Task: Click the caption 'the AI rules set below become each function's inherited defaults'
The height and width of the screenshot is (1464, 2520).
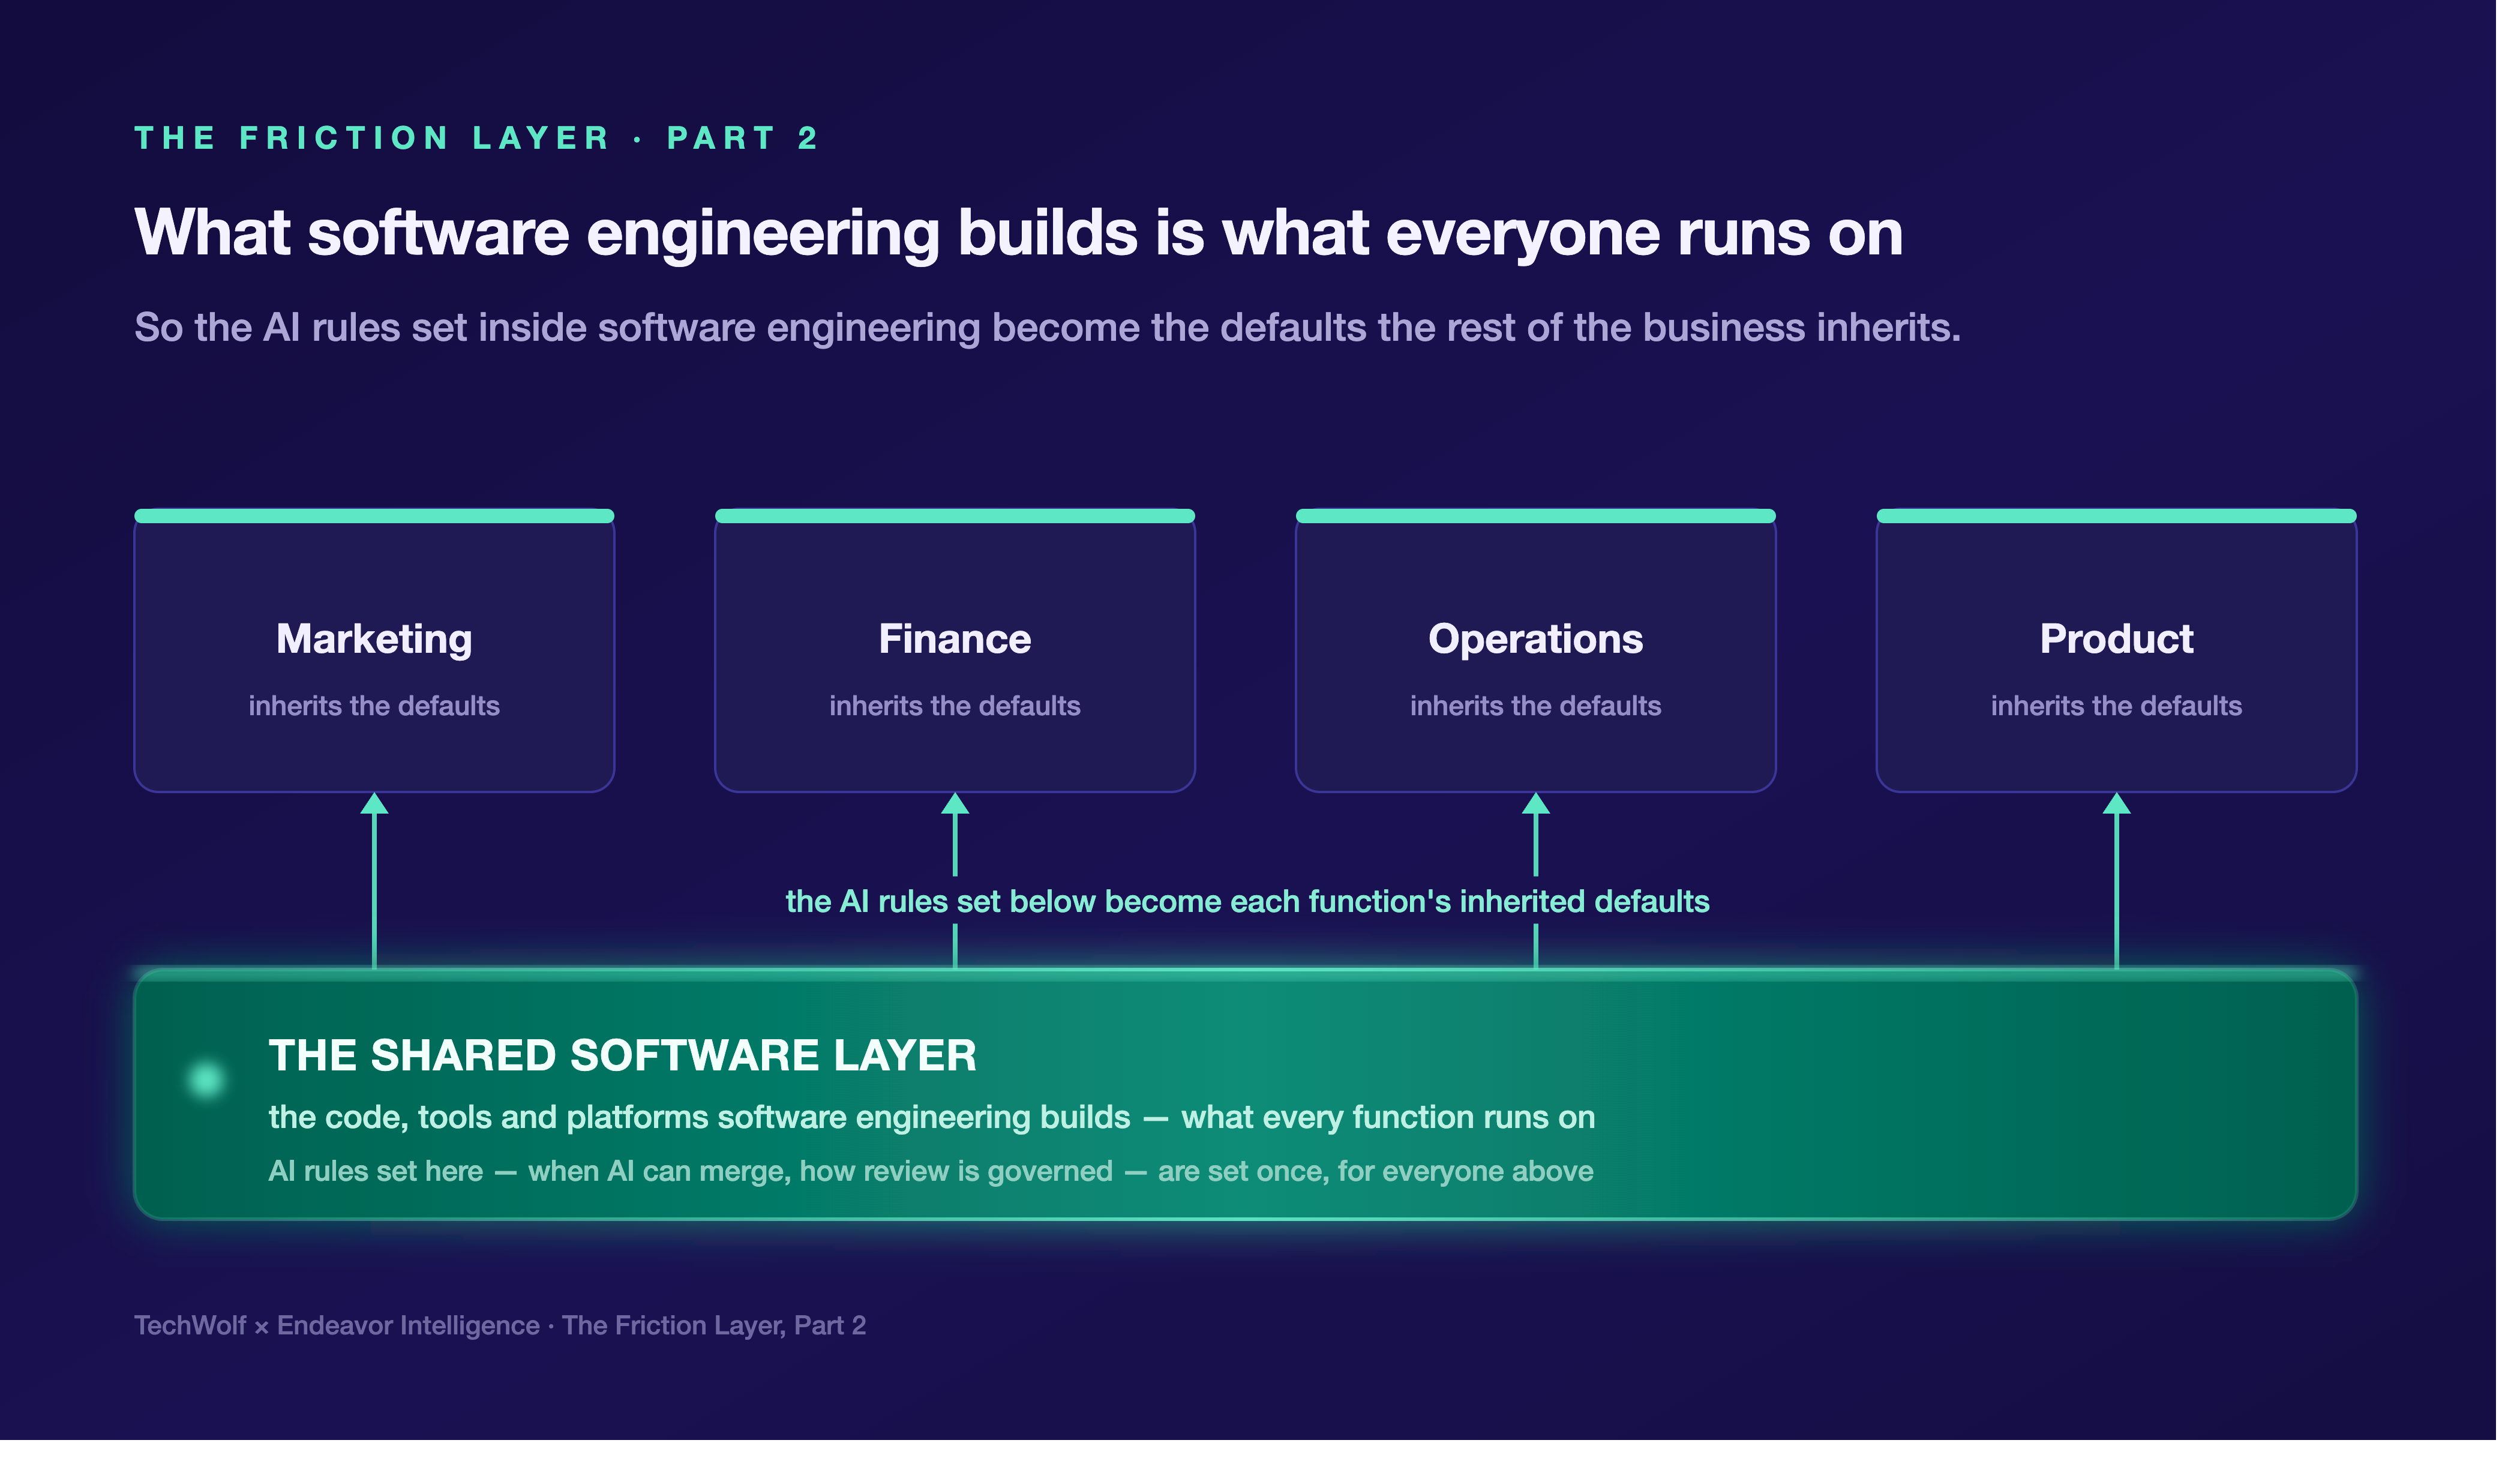Action: 1248,902
